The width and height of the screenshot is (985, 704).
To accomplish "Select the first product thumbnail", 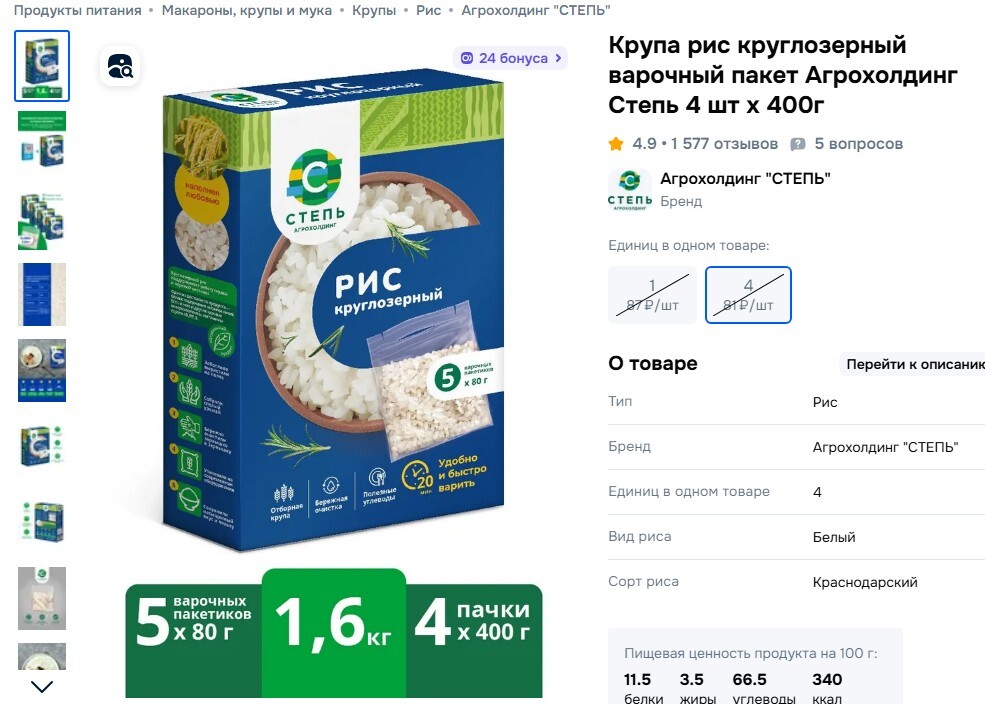I will [42, 66].
